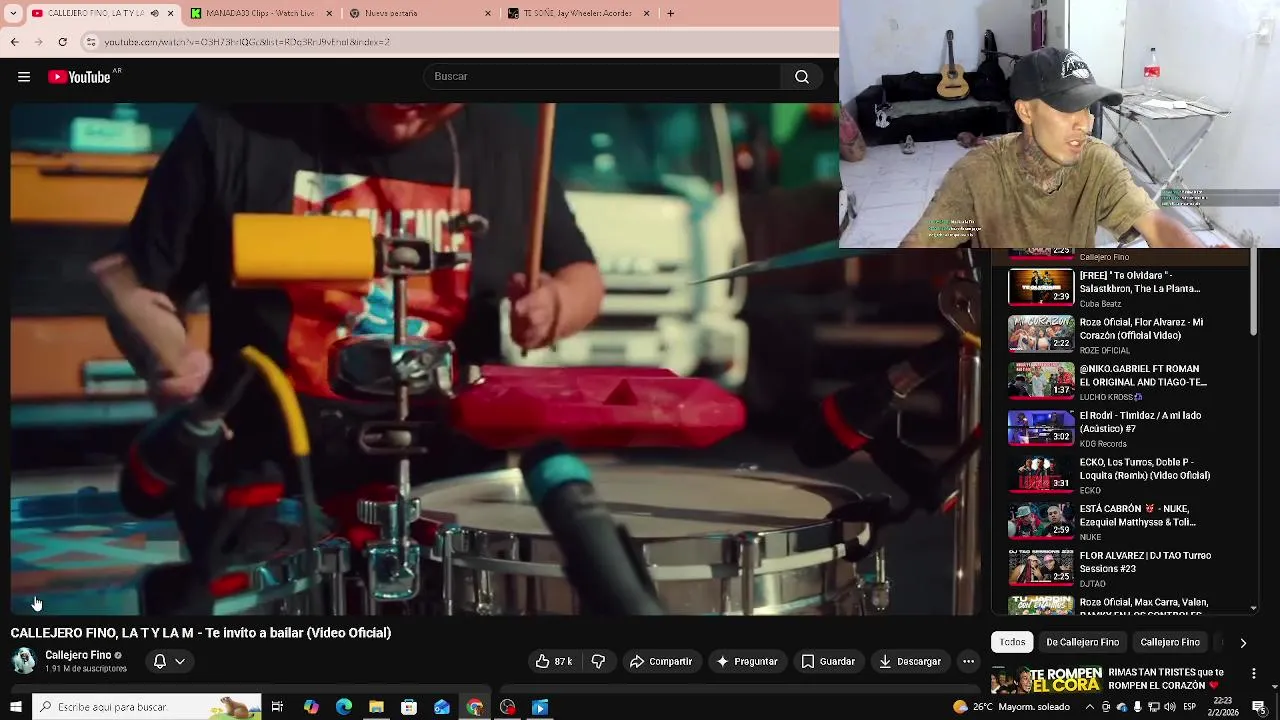Open Microsoft Edge from taskbar

click(x=344, y=707)
